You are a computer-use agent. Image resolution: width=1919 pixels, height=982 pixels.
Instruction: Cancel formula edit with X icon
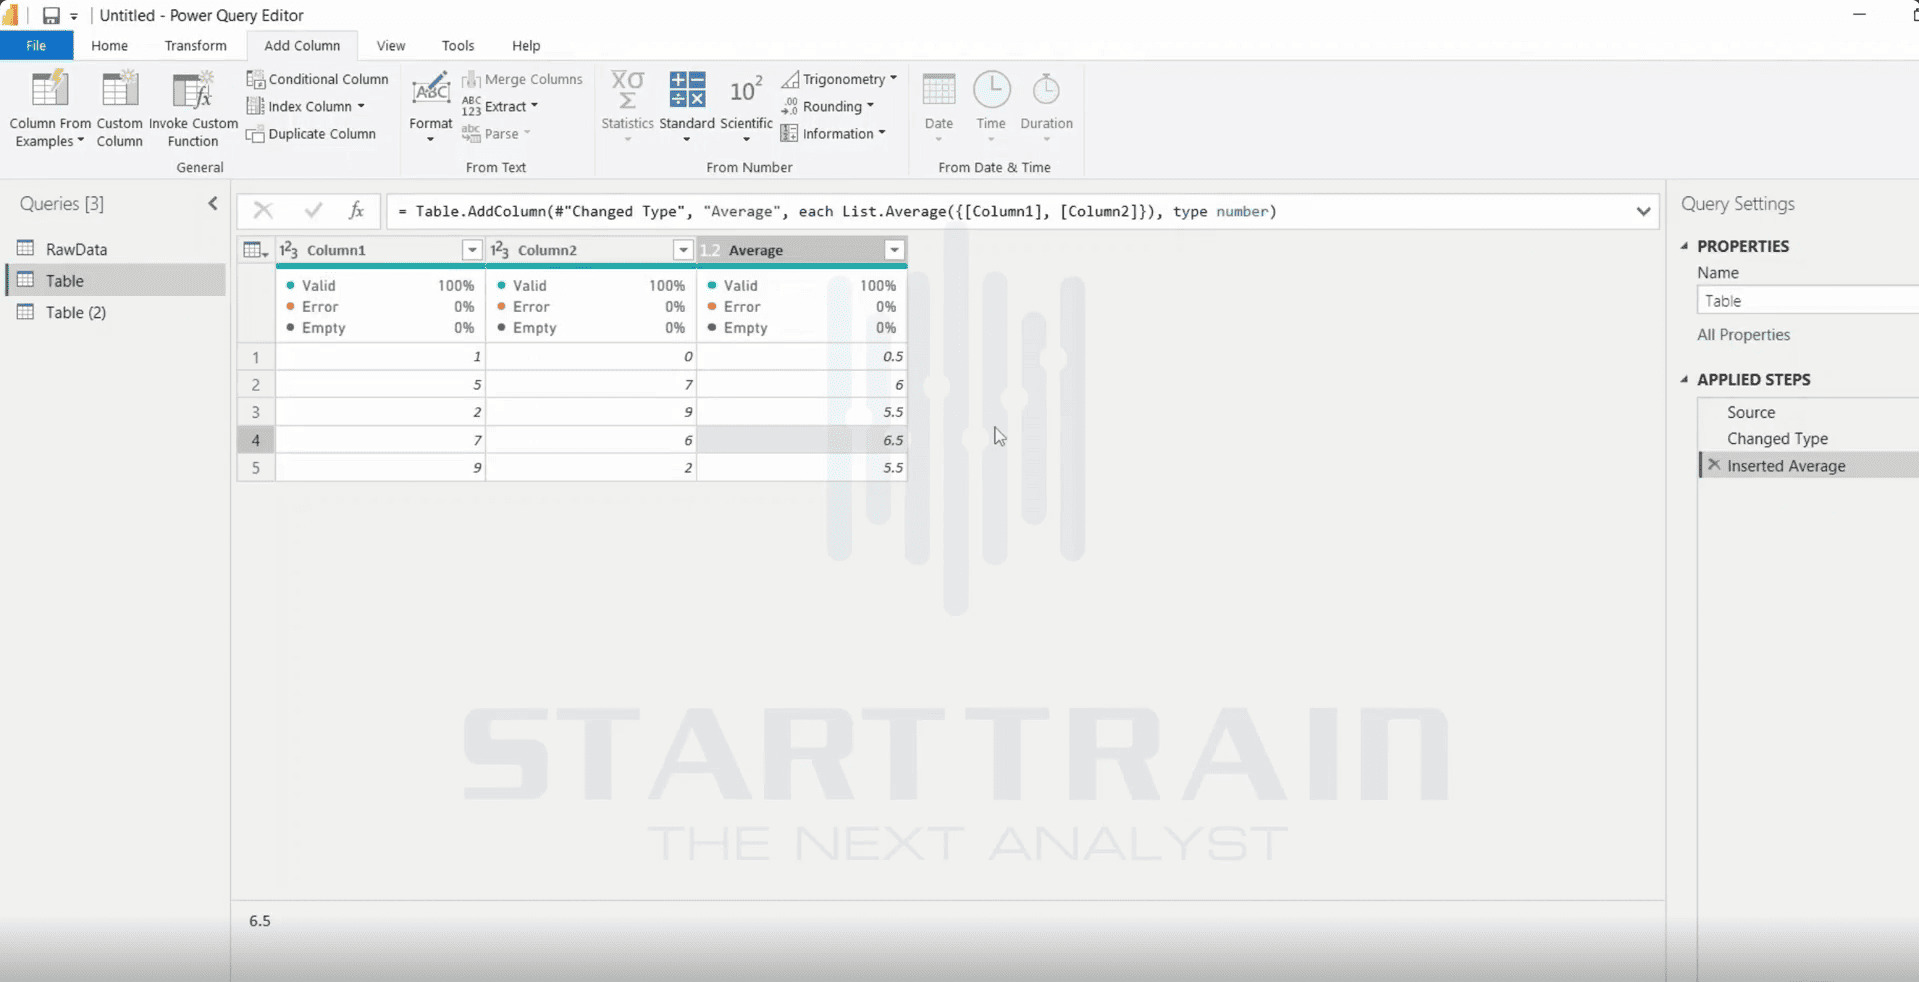[x=263, y=210]
